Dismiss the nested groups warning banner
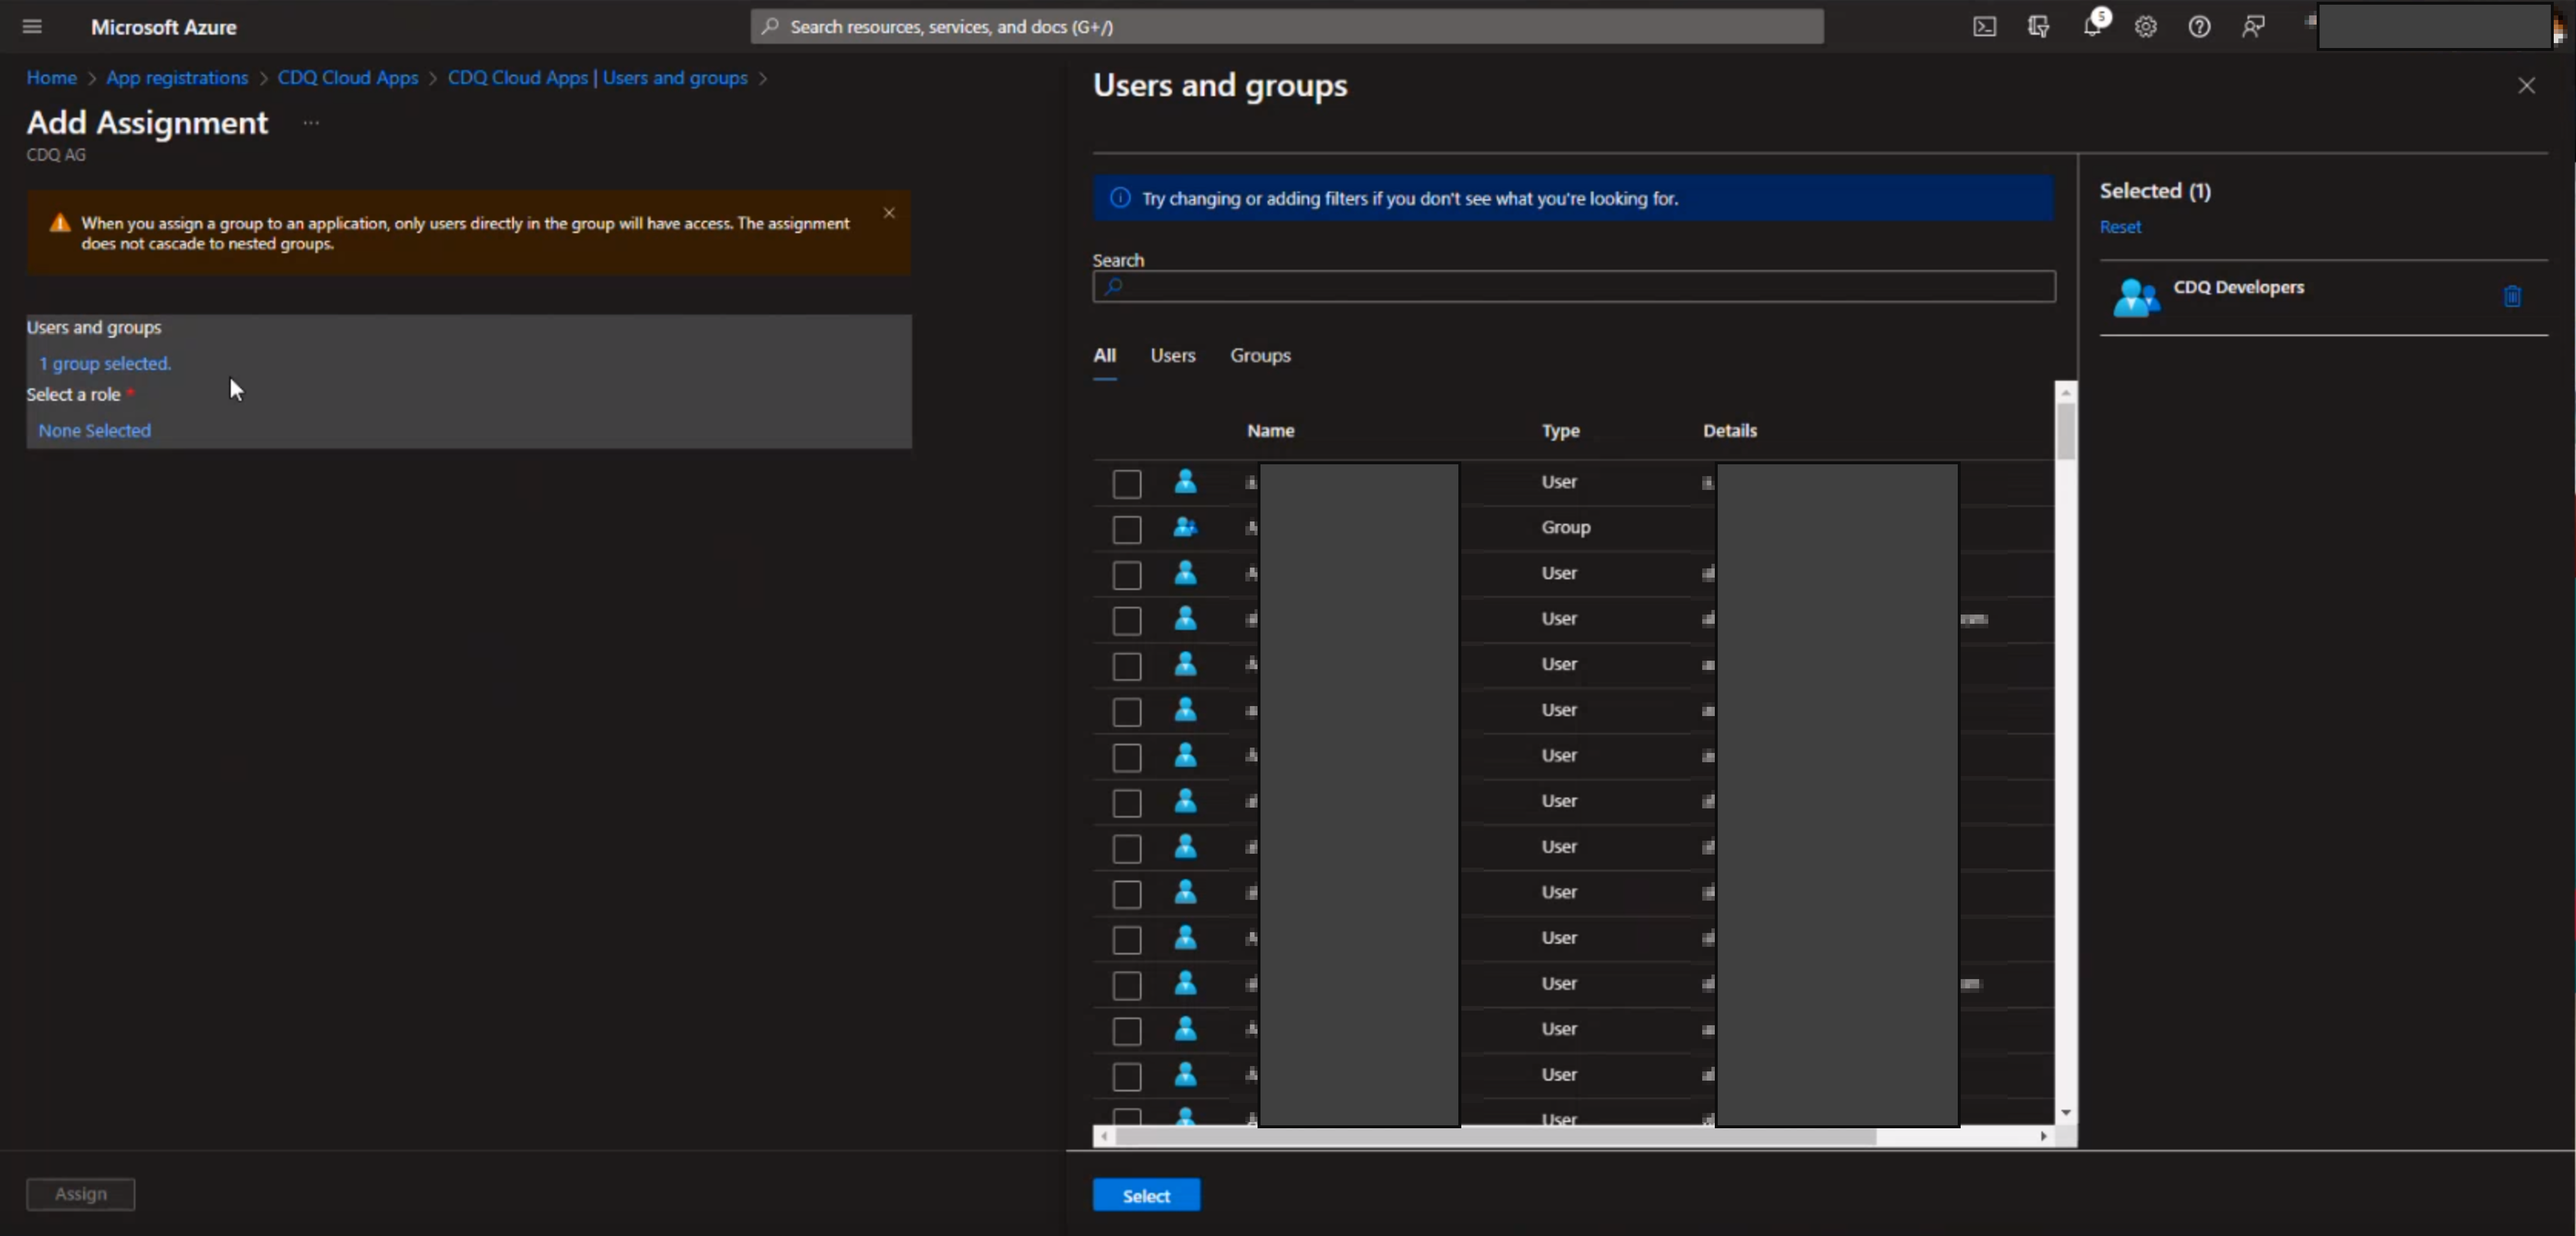 pyautogui.click(x=889, y=213)
